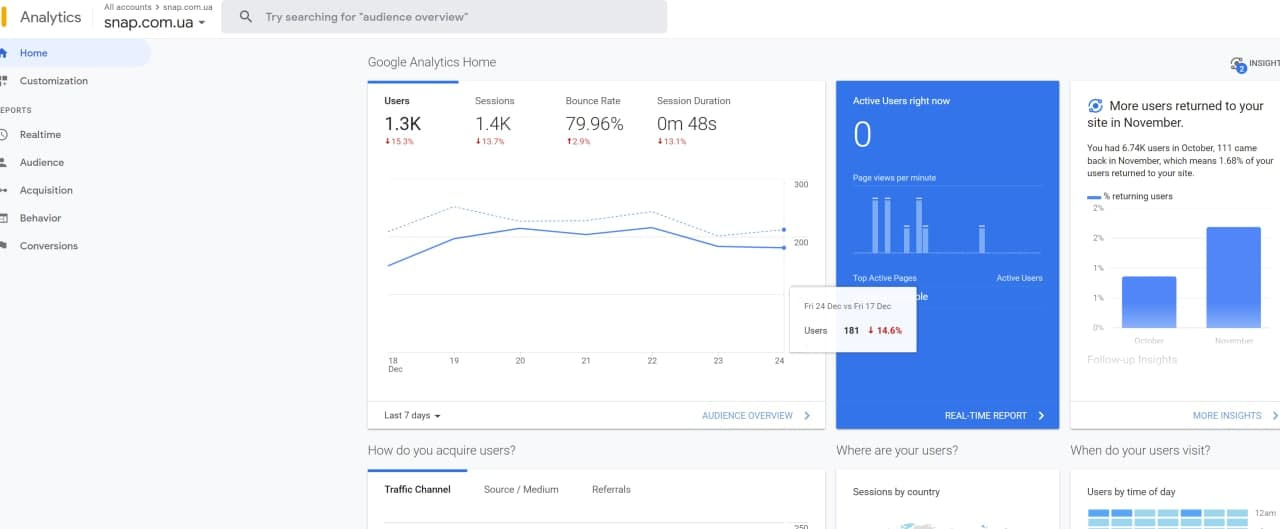Open the Last 7 days dropdown
The height and width of the screenshot is (529, 1280).
[412, 415]
